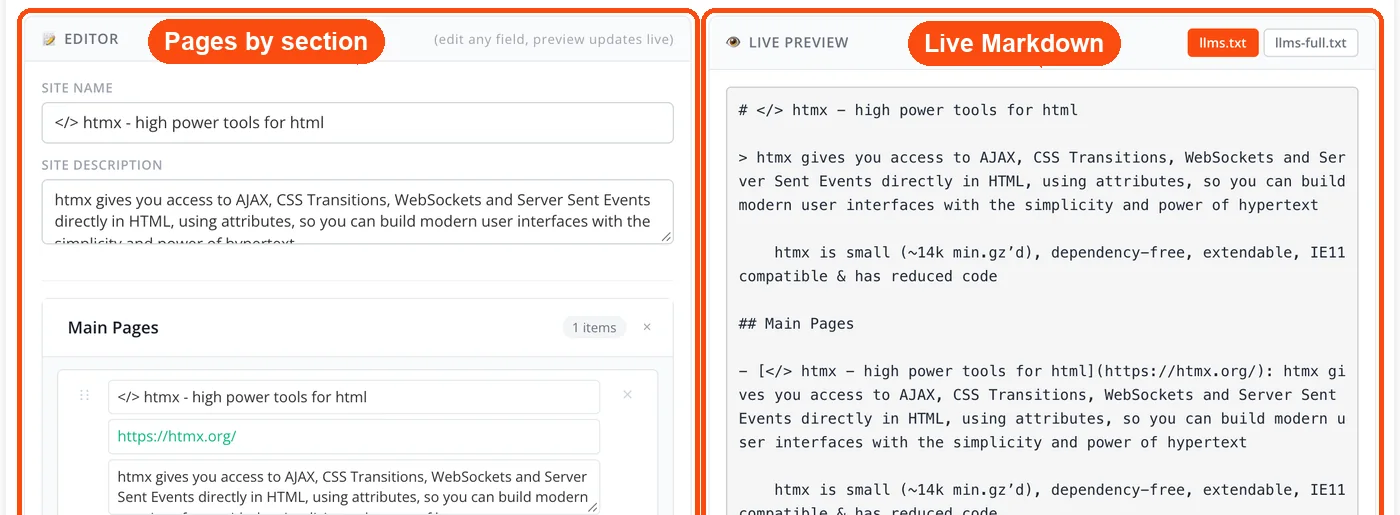Click the Site Name label

[77, 88]
